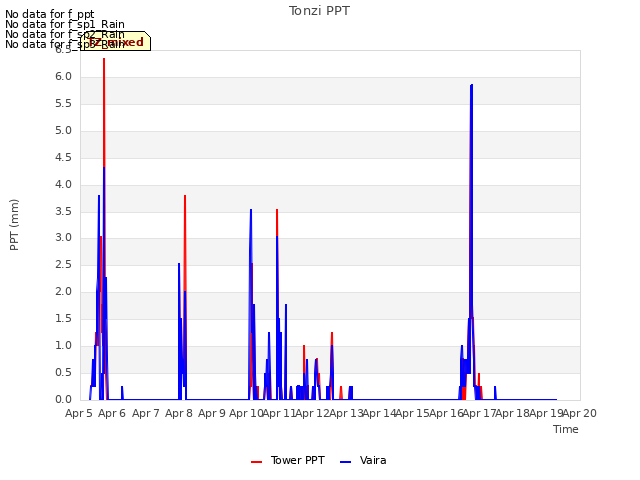Click the red Tower PPT legend swatch

click(x=256, y=462)
